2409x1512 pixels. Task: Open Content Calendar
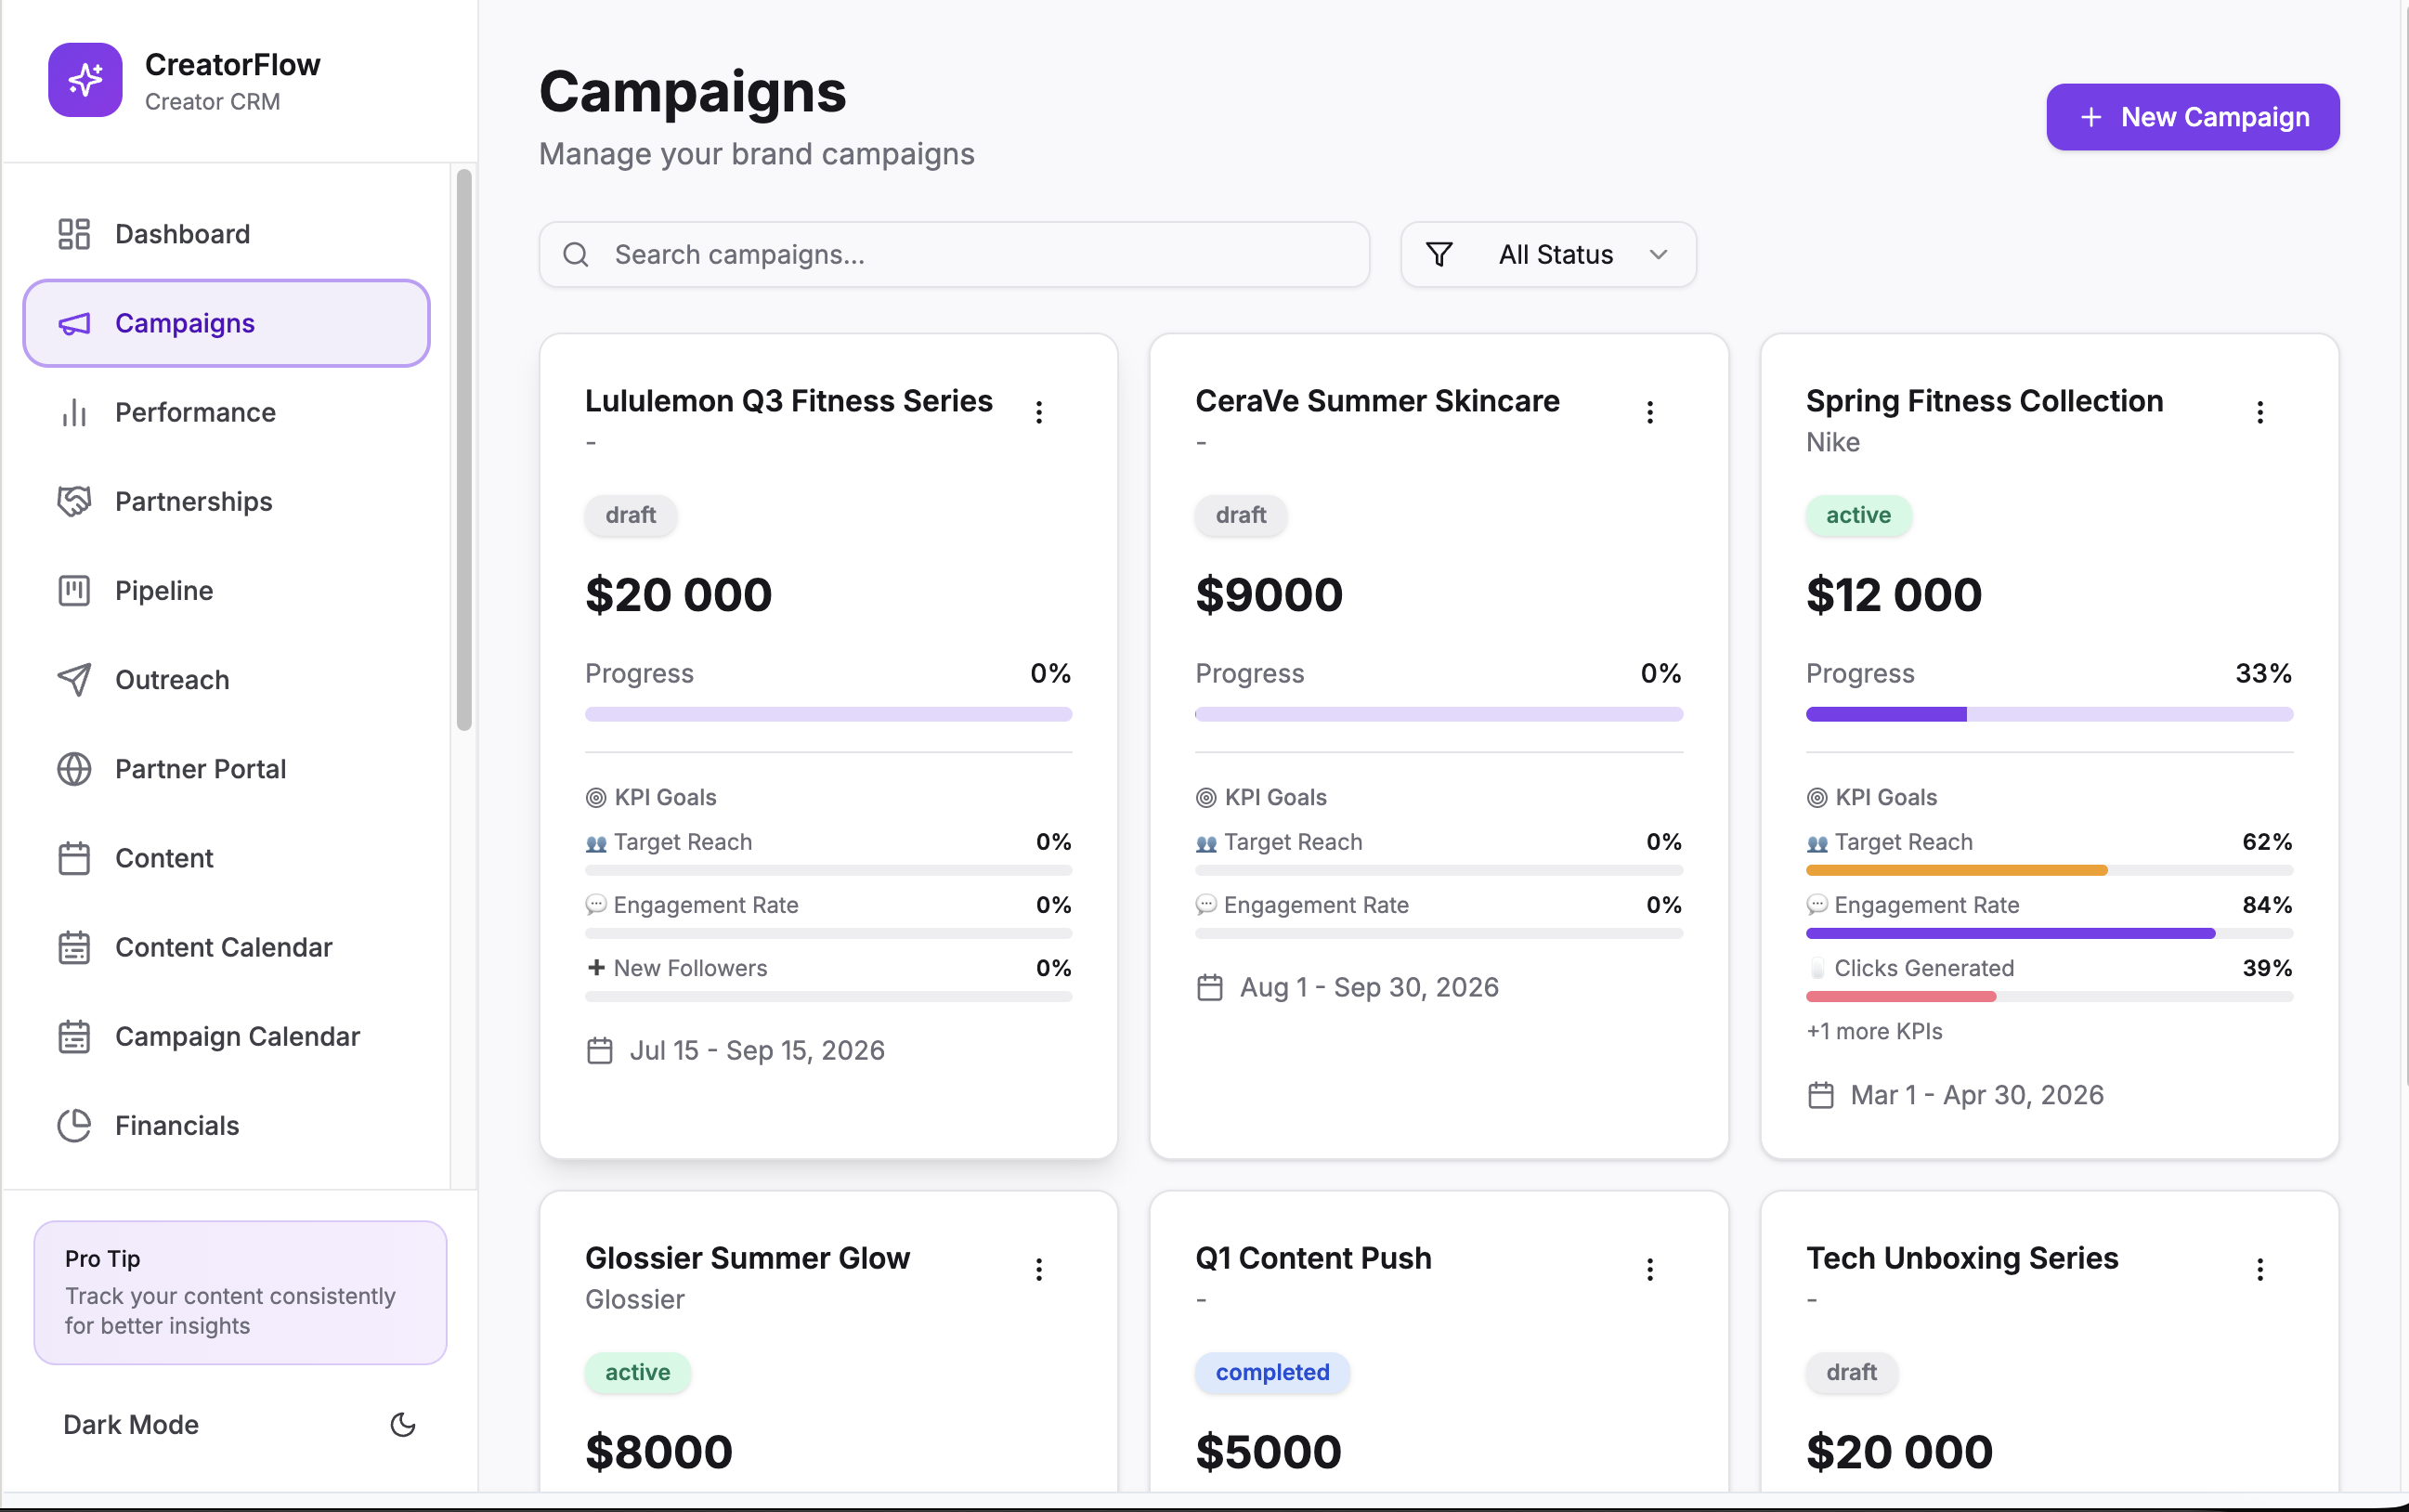tap(227, 947)
